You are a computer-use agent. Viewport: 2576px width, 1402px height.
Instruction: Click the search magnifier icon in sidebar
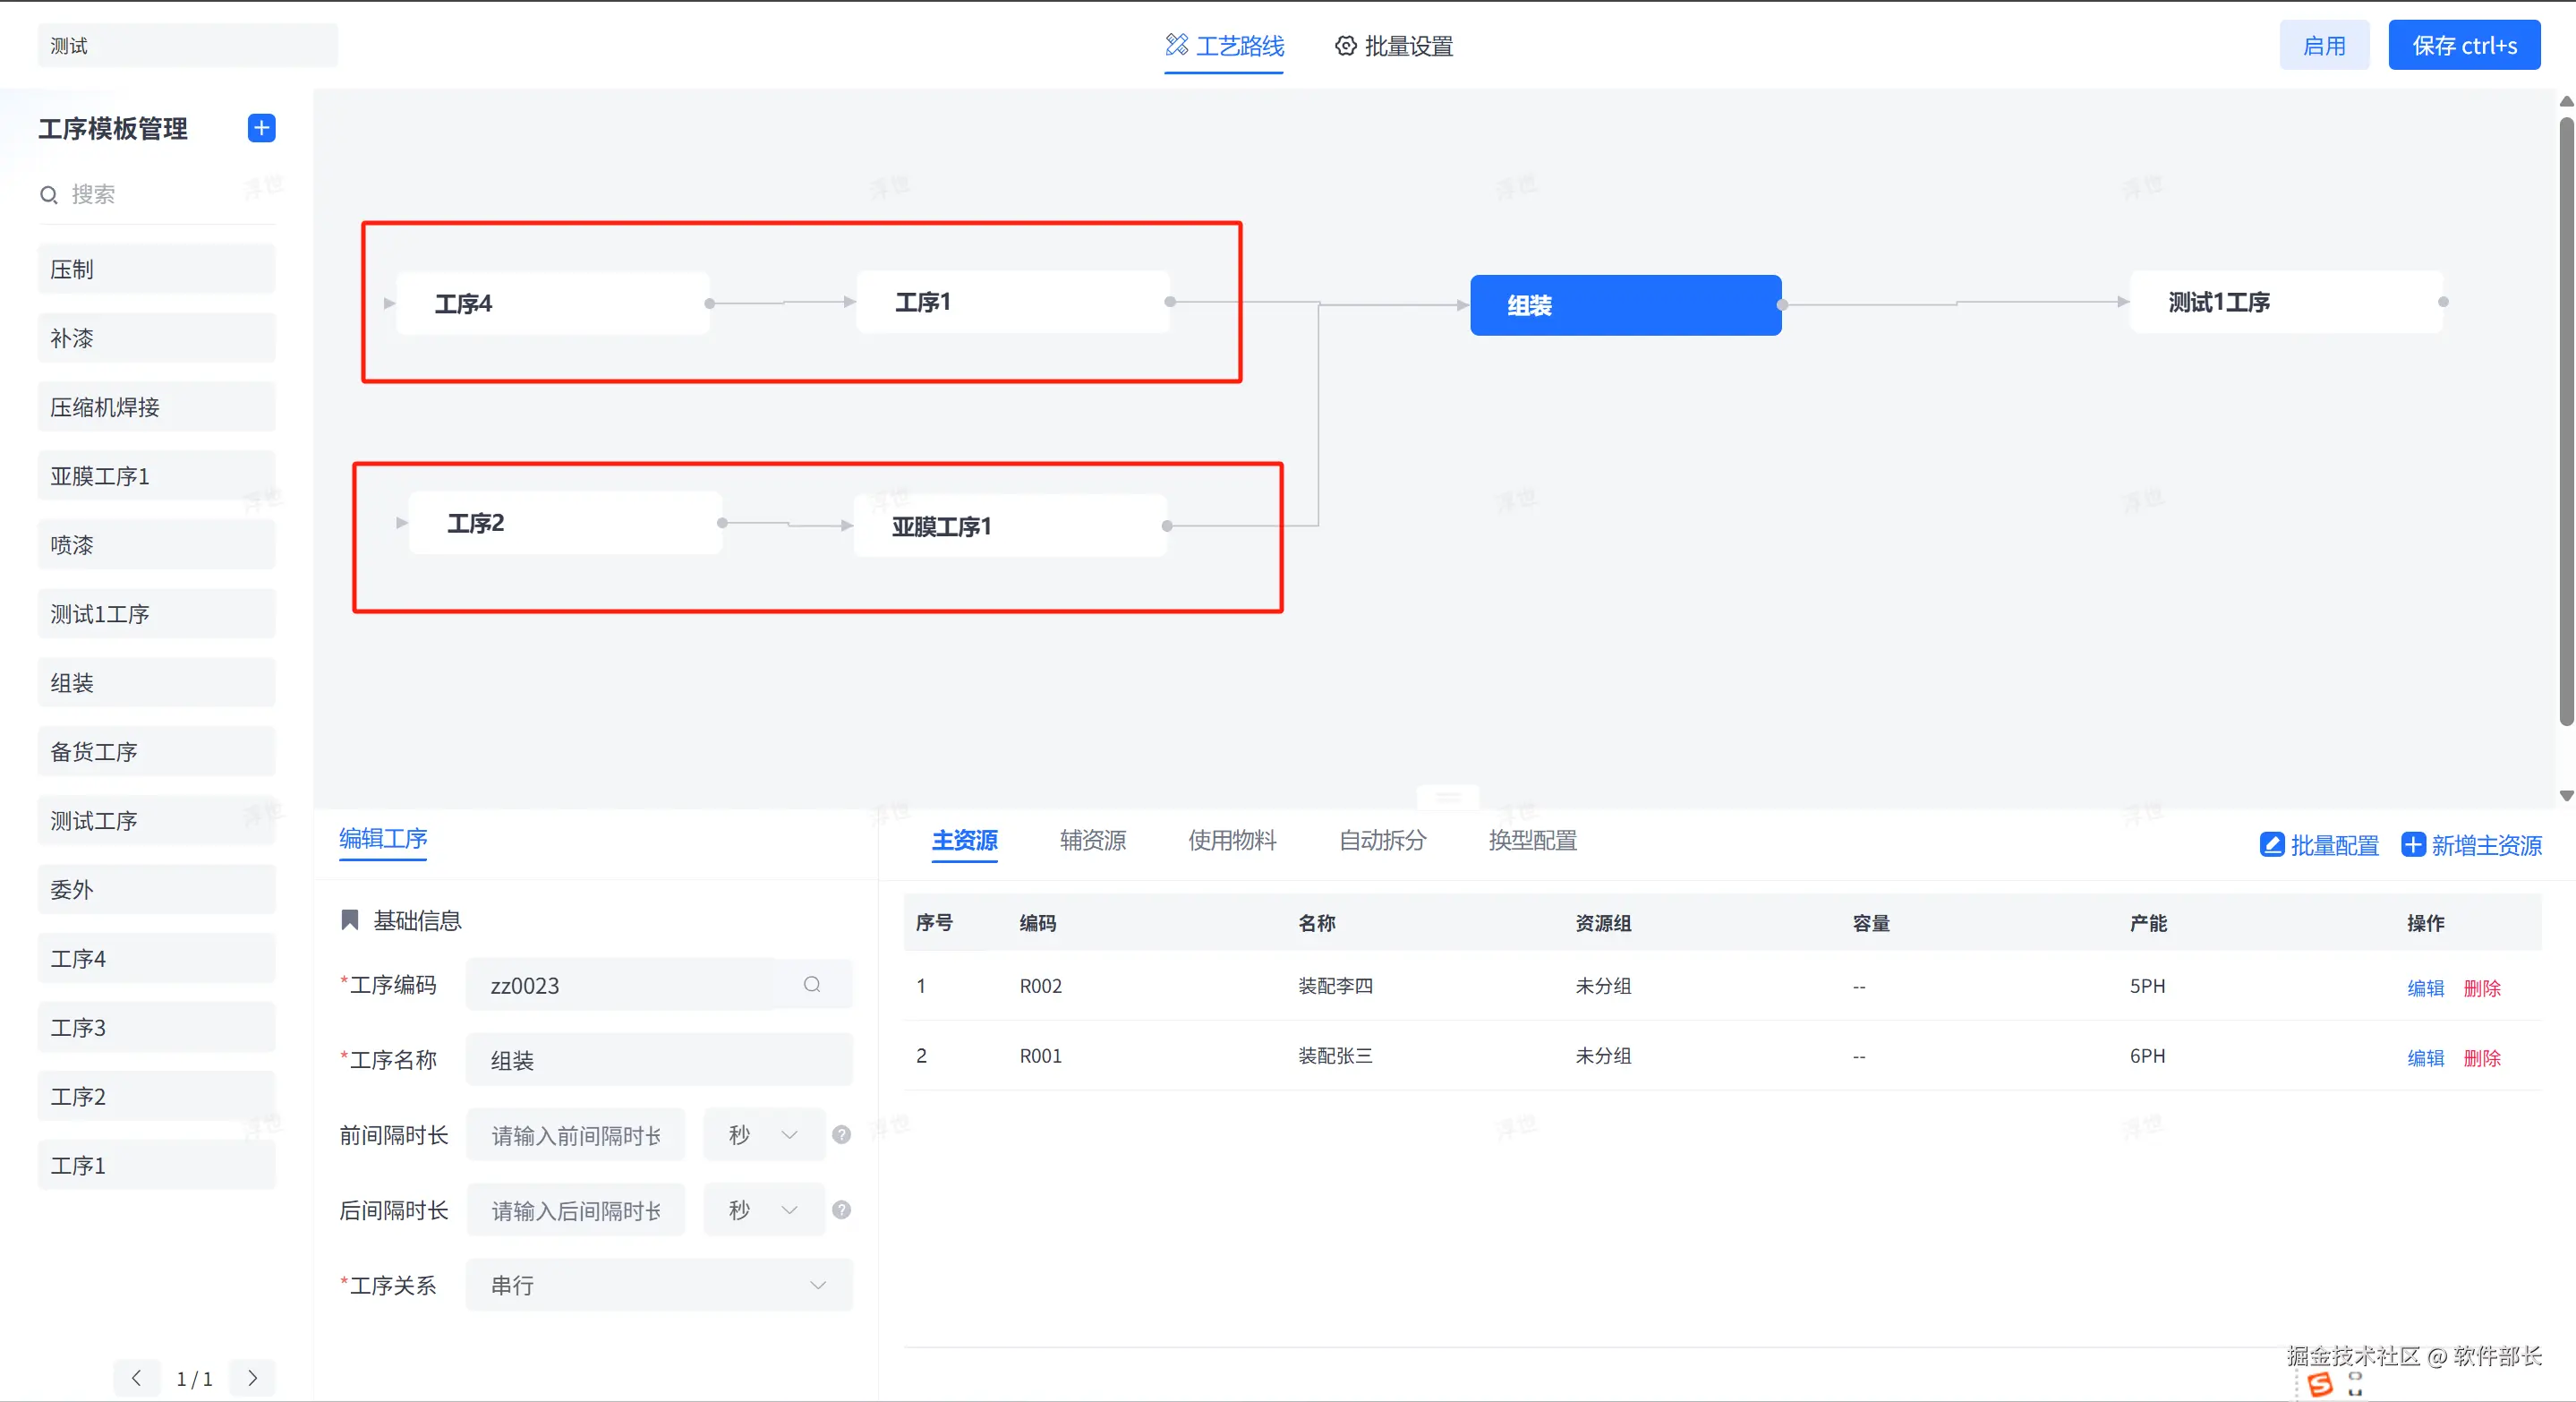tap(48, 194)
